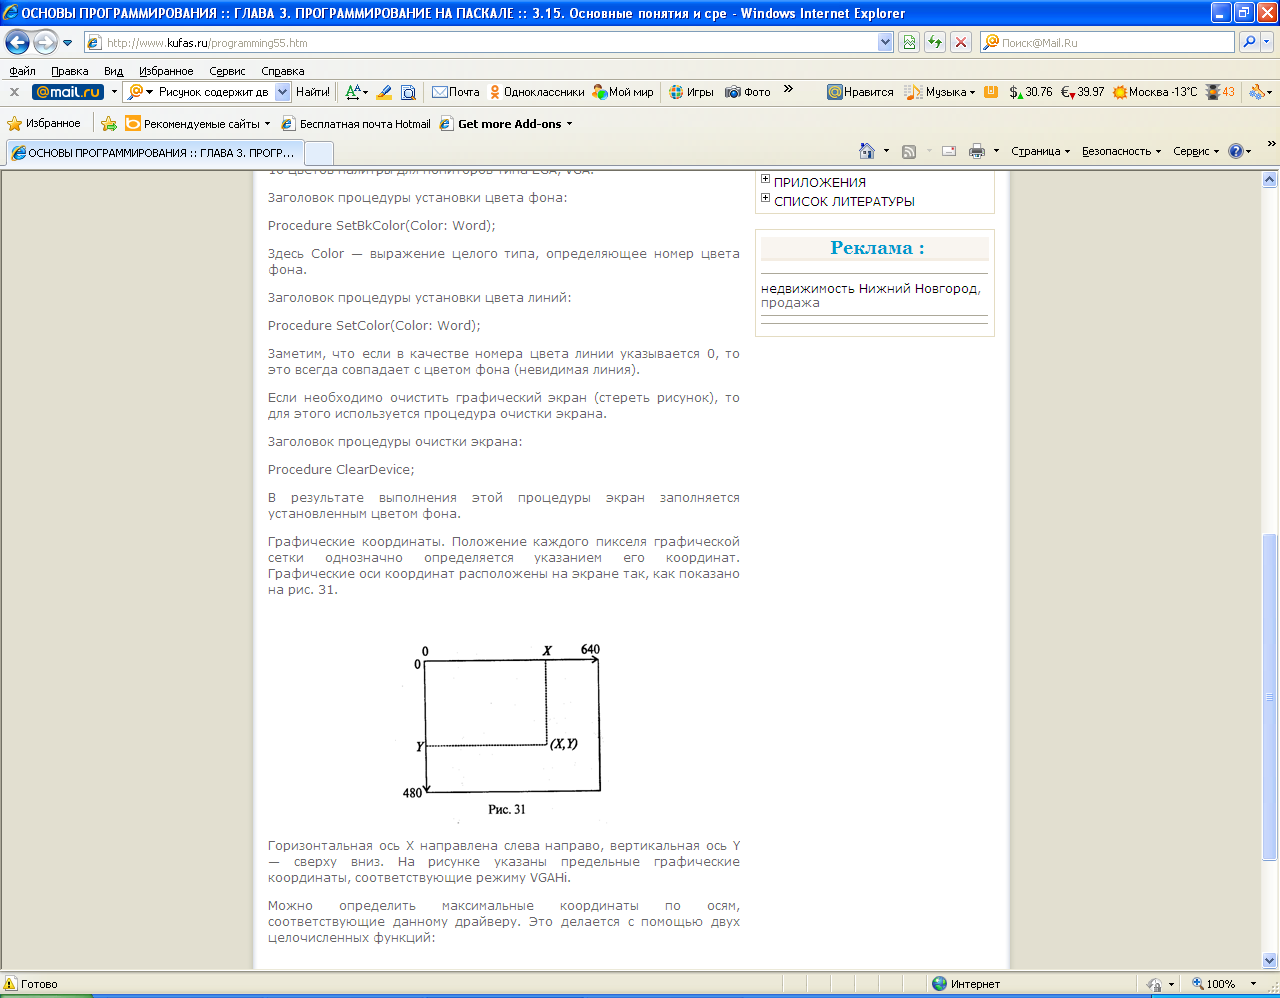Click the browser Forward arrow button
The width and height of the screenshot is (1280, 998).
(45, 42)
